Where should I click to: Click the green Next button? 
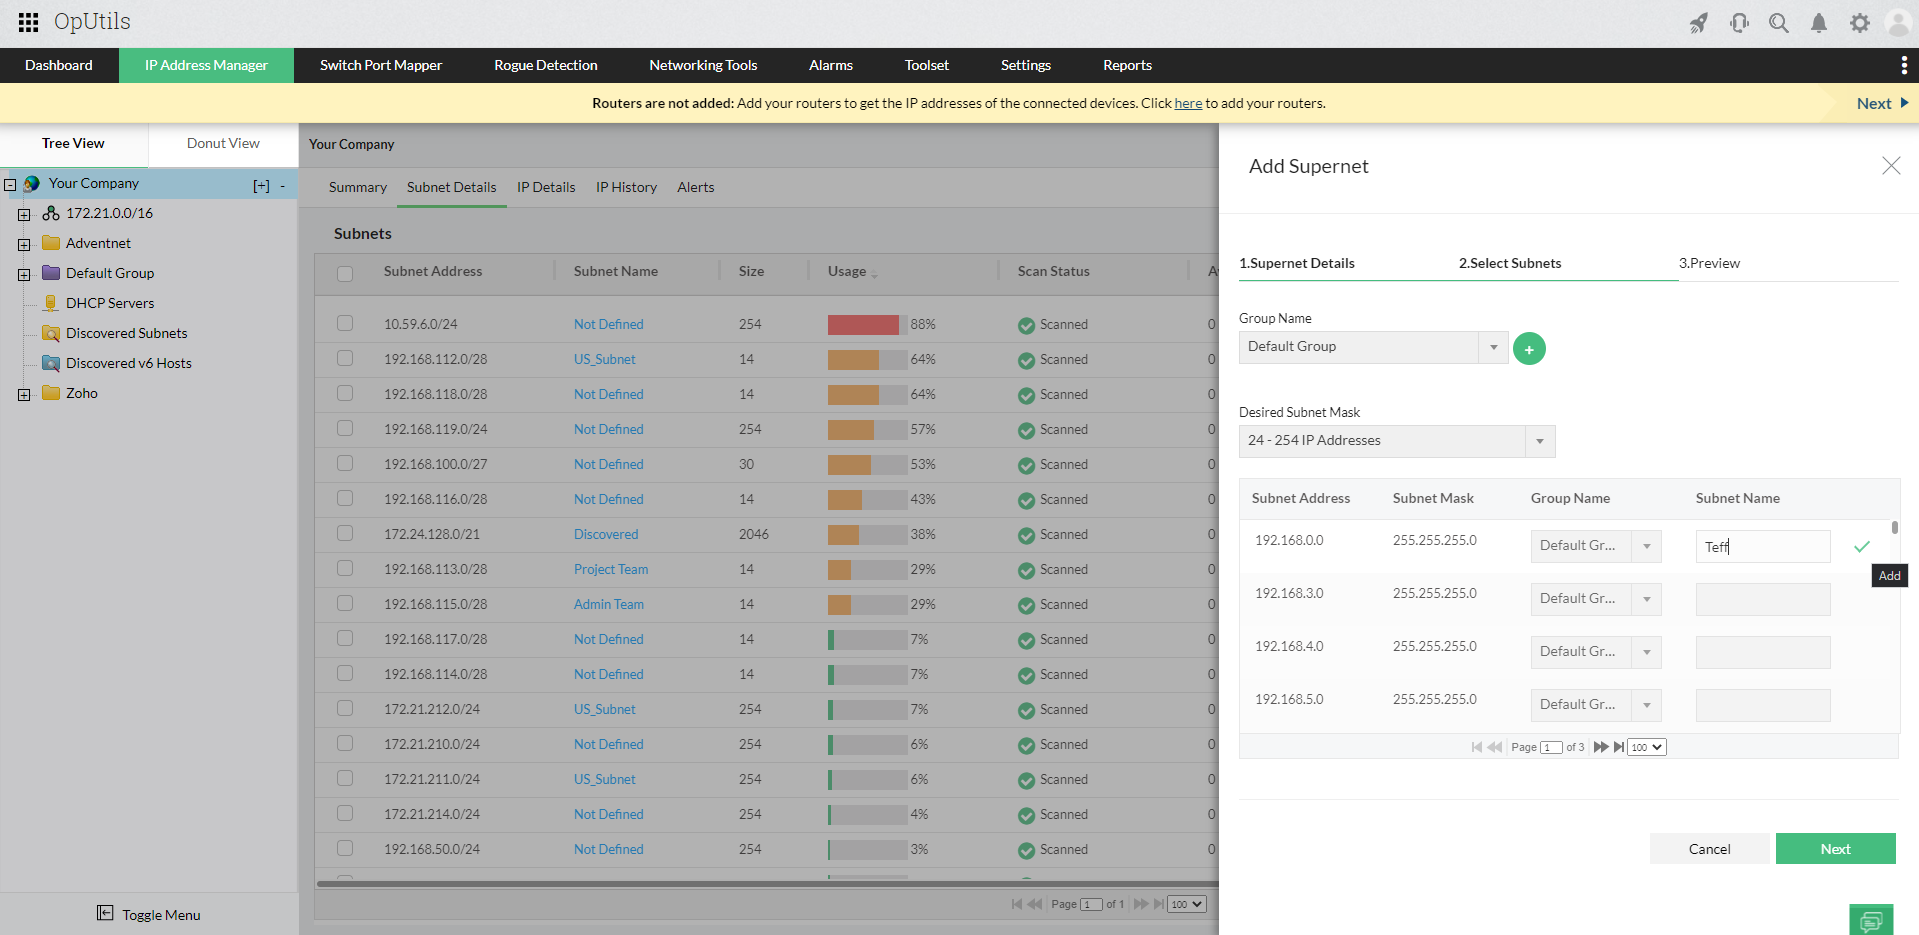click(1835, 849)
